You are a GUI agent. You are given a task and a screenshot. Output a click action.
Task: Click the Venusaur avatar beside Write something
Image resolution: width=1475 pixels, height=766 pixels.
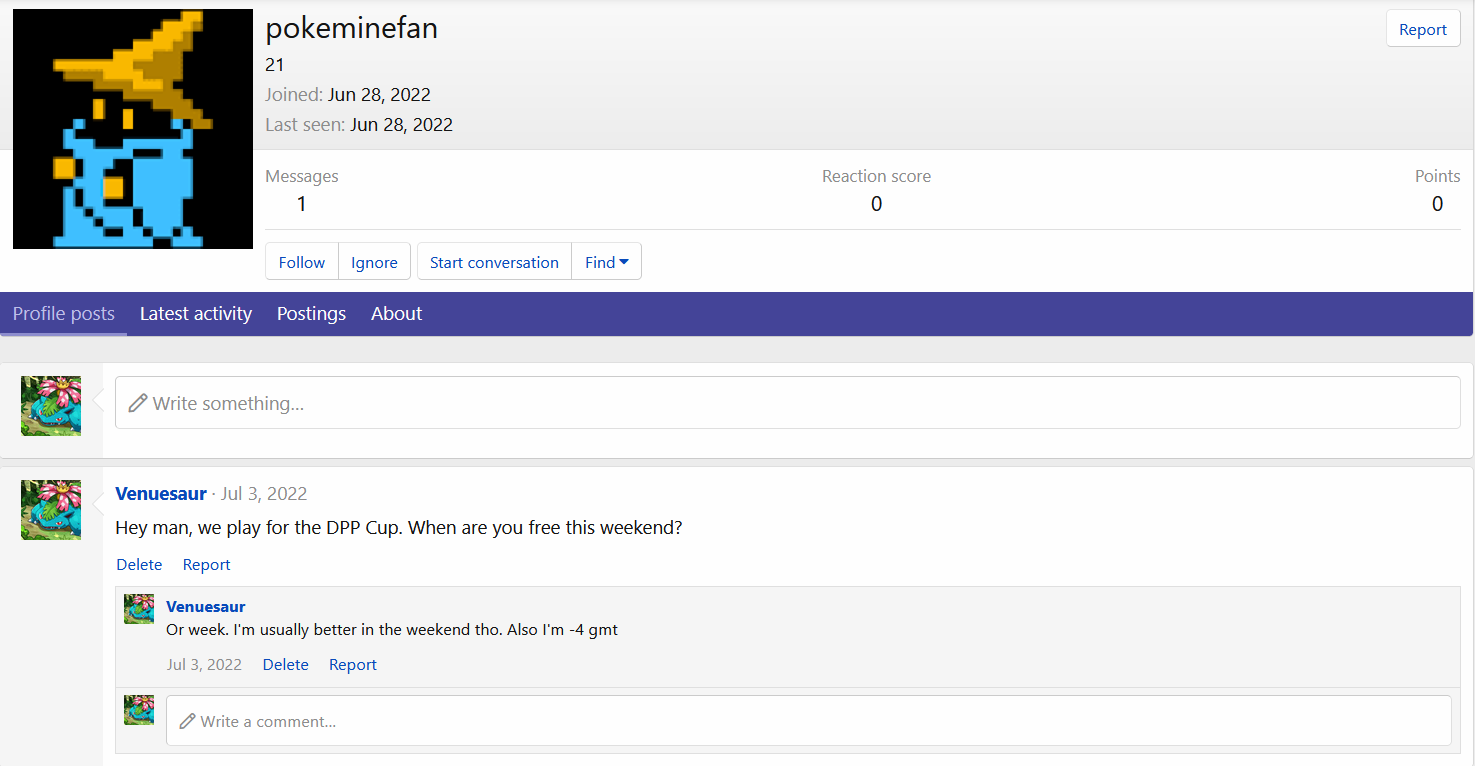(x=51, y=406)
